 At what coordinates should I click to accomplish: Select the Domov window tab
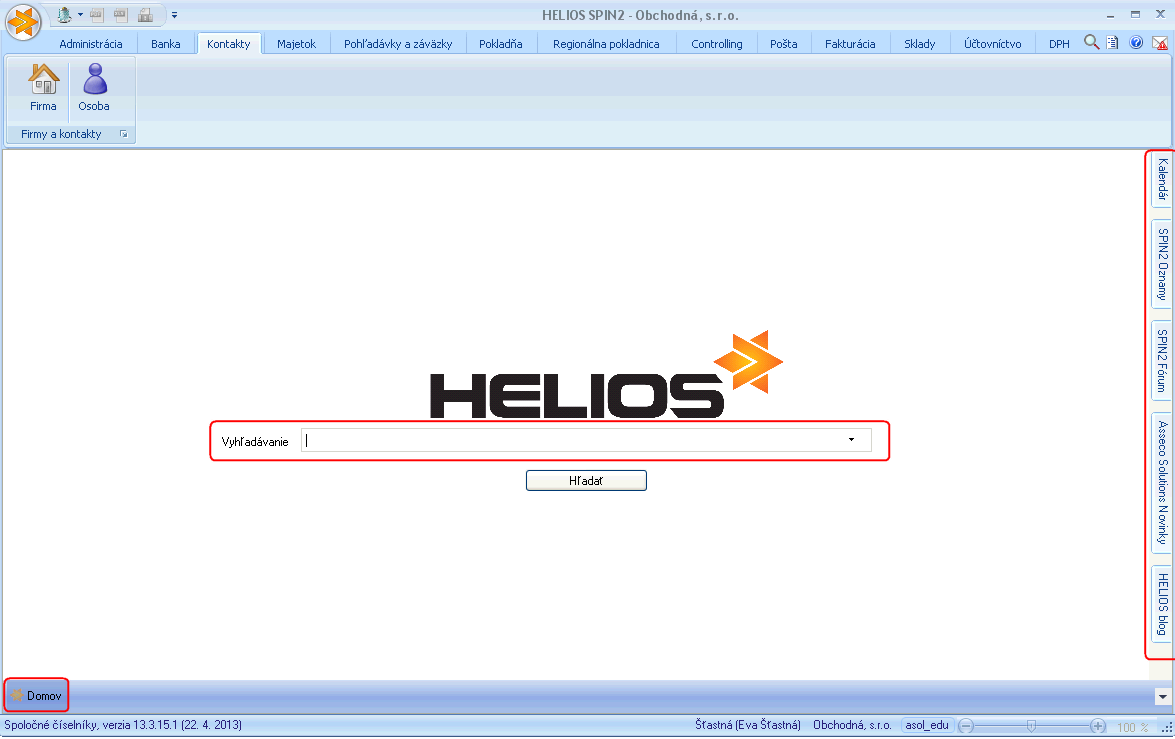click(37, 696)
